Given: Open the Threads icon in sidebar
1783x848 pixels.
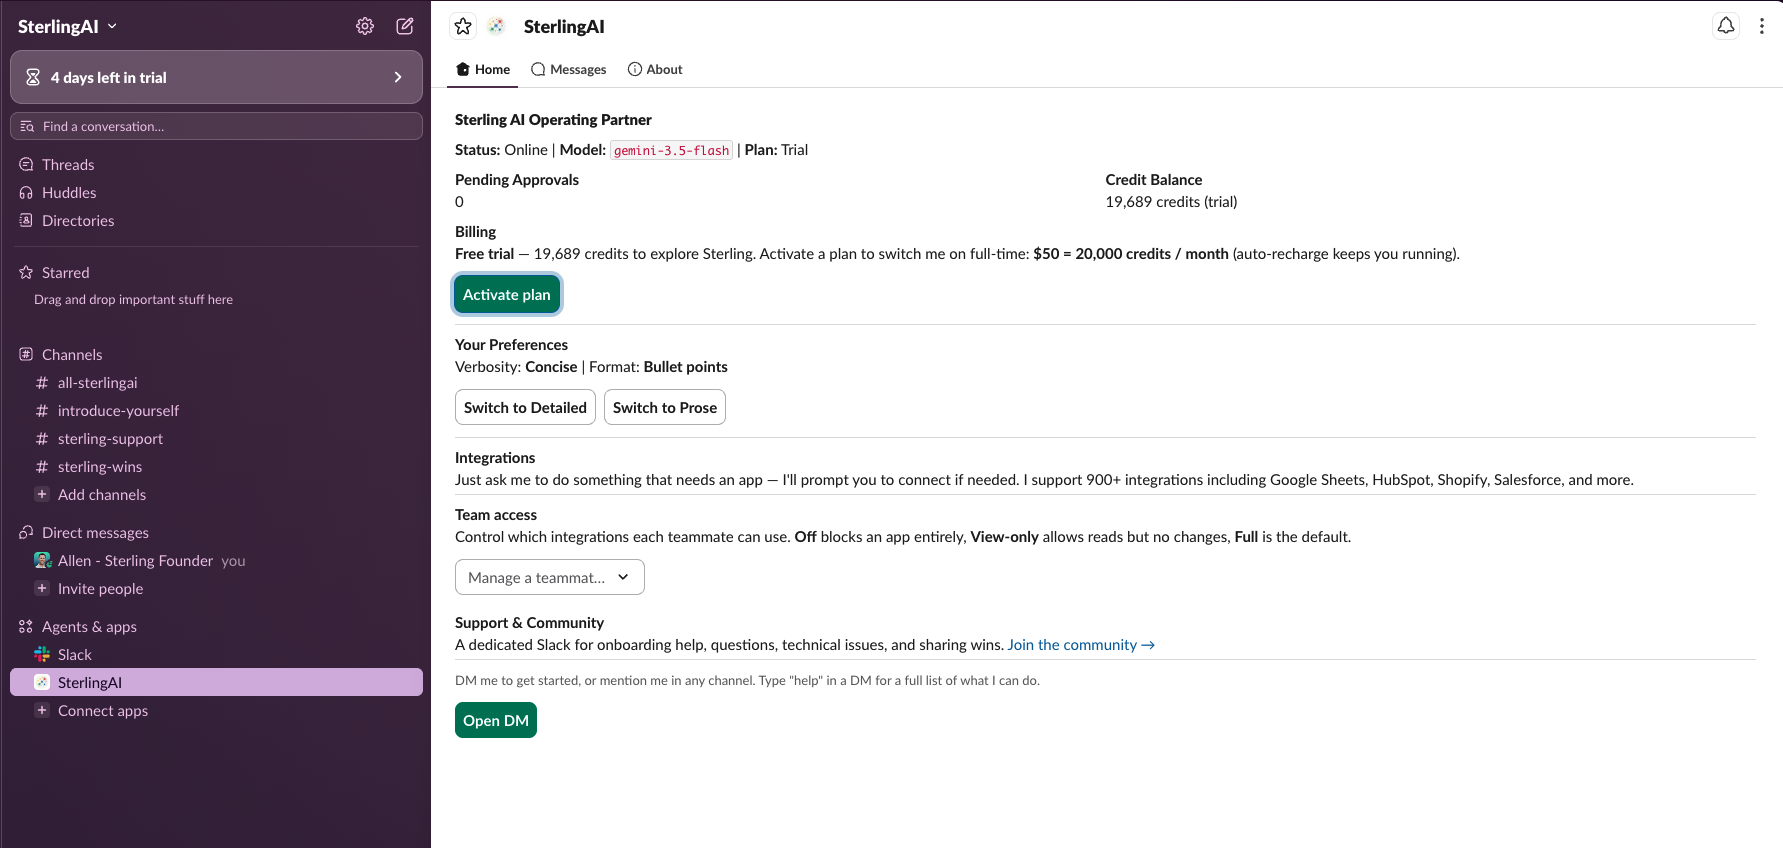Looking at the screenshot, I should click(x=26, y=164).
